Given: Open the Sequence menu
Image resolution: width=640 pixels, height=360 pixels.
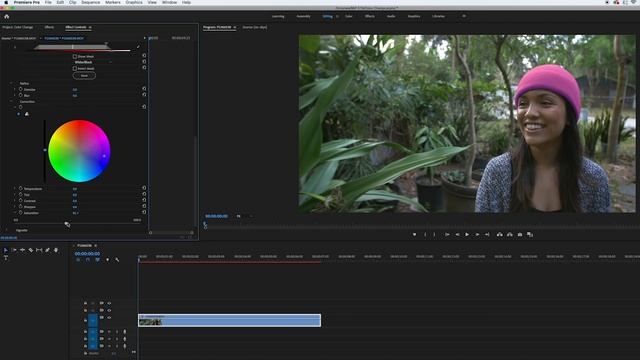Looking at the screenshot, I should click(91, 2).
